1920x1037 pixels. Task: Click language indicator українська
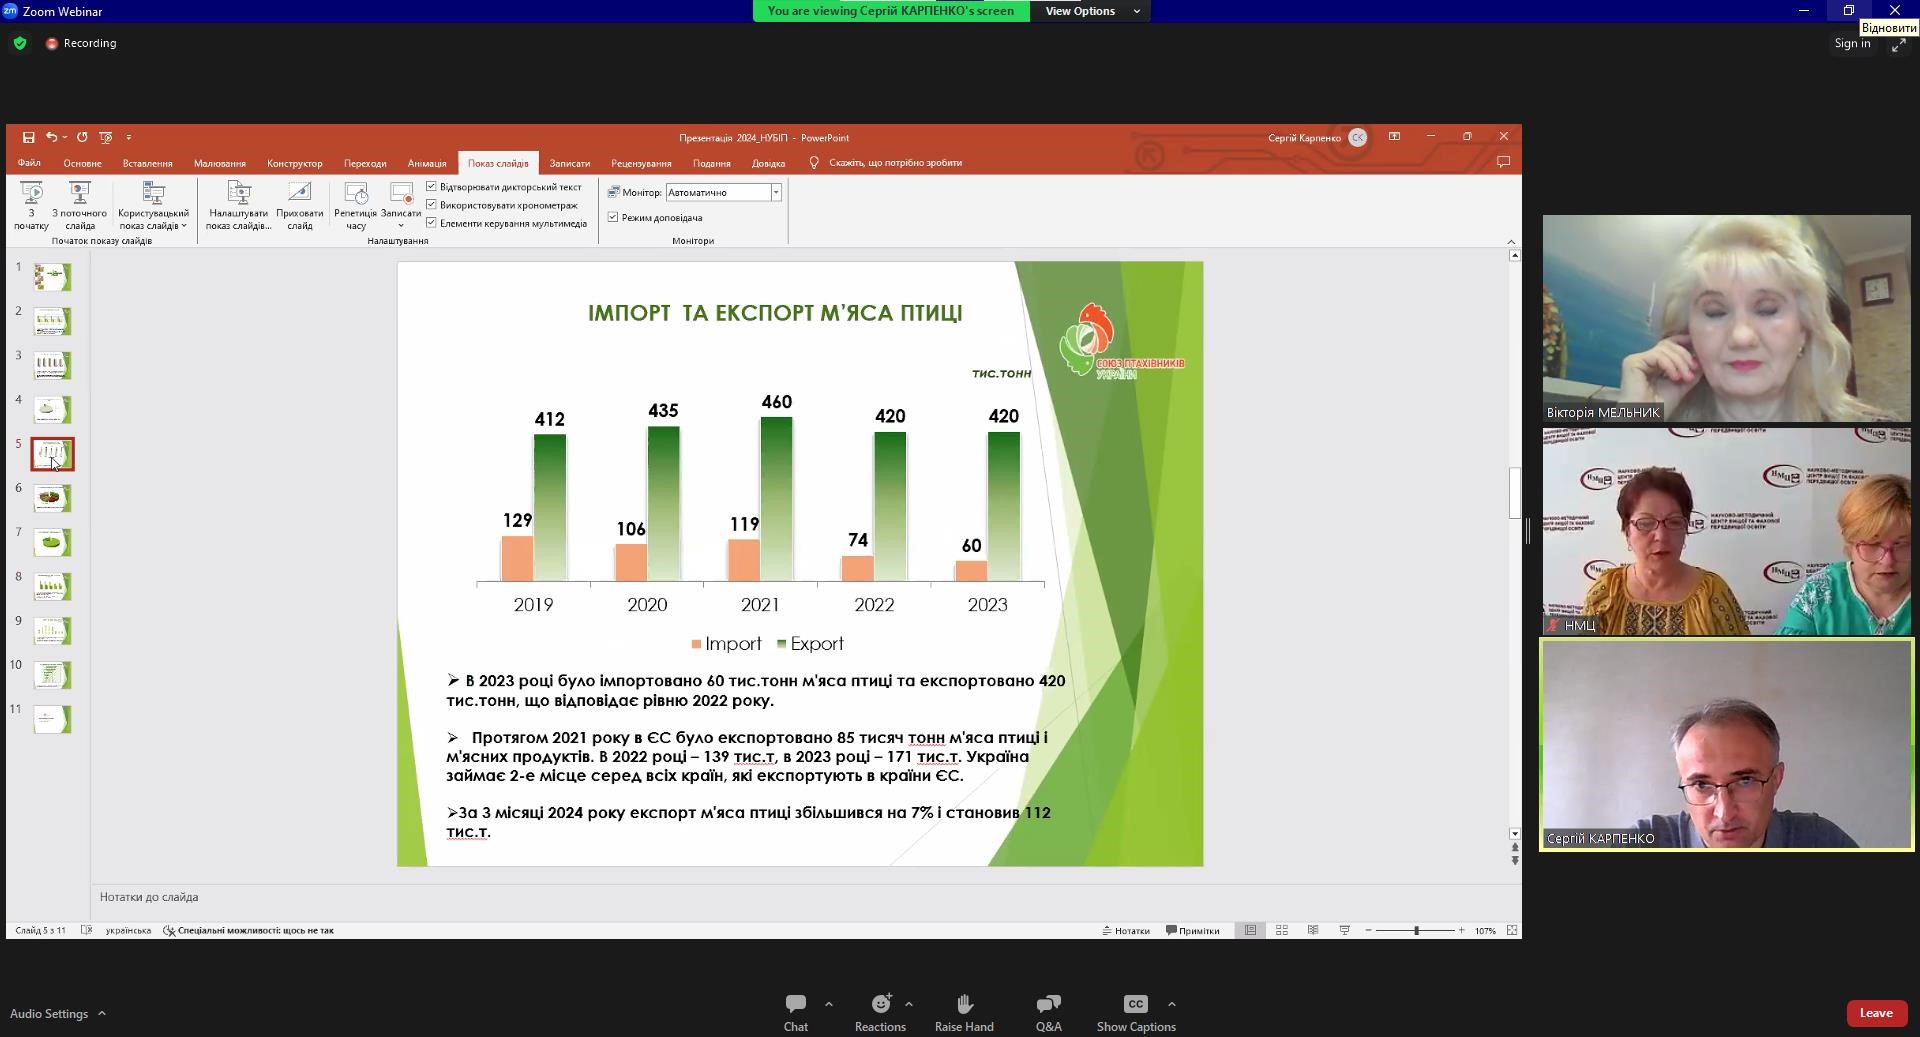coord(128,930)
